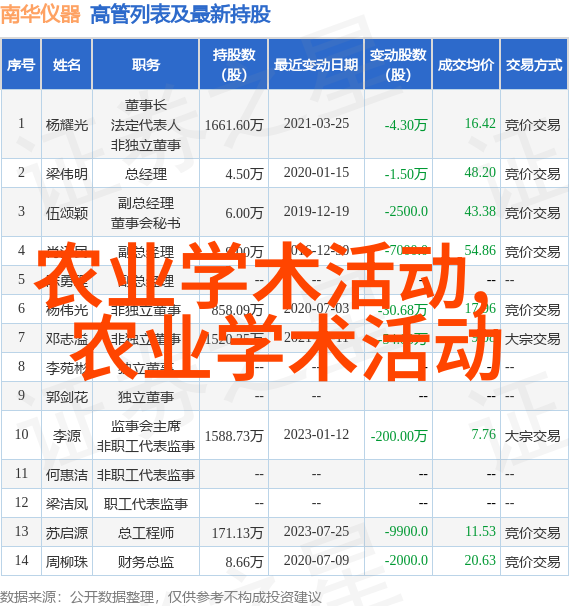Click the change value -200.00万
569x606 pixels.
click(x=399, y=436)
